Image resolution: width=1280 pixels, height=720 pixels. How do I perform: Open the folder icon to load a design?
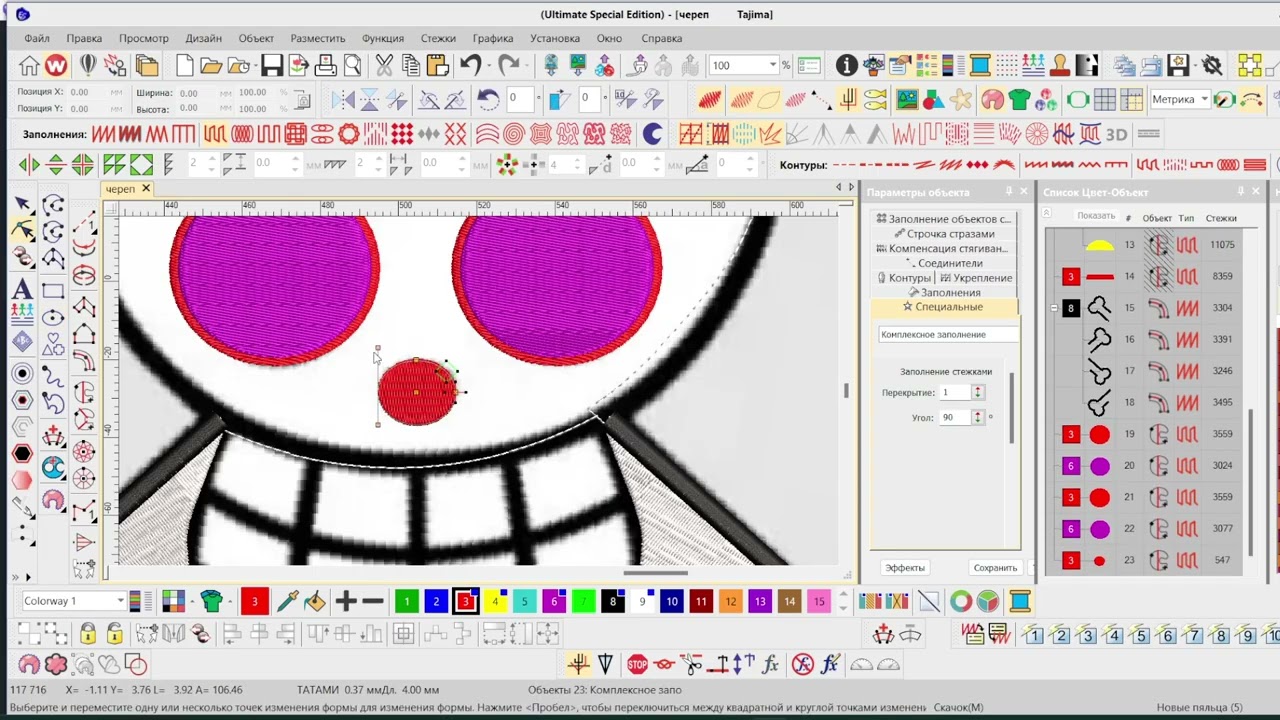point(211,66)
